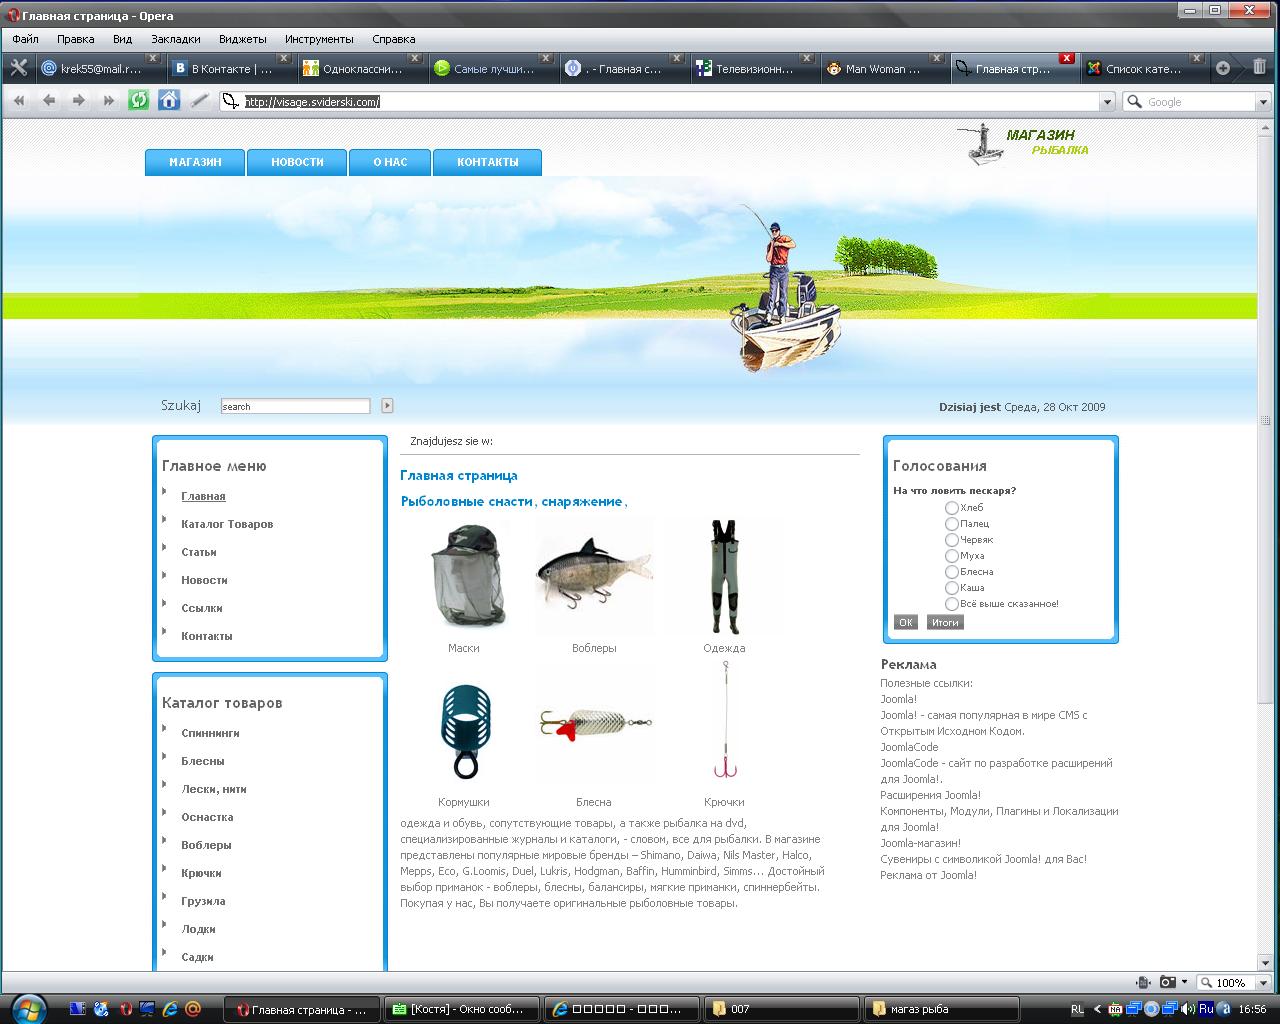This screenshot has height=1024, width=1280.
Task: Click the green Reload page icon
Action: 139,100
